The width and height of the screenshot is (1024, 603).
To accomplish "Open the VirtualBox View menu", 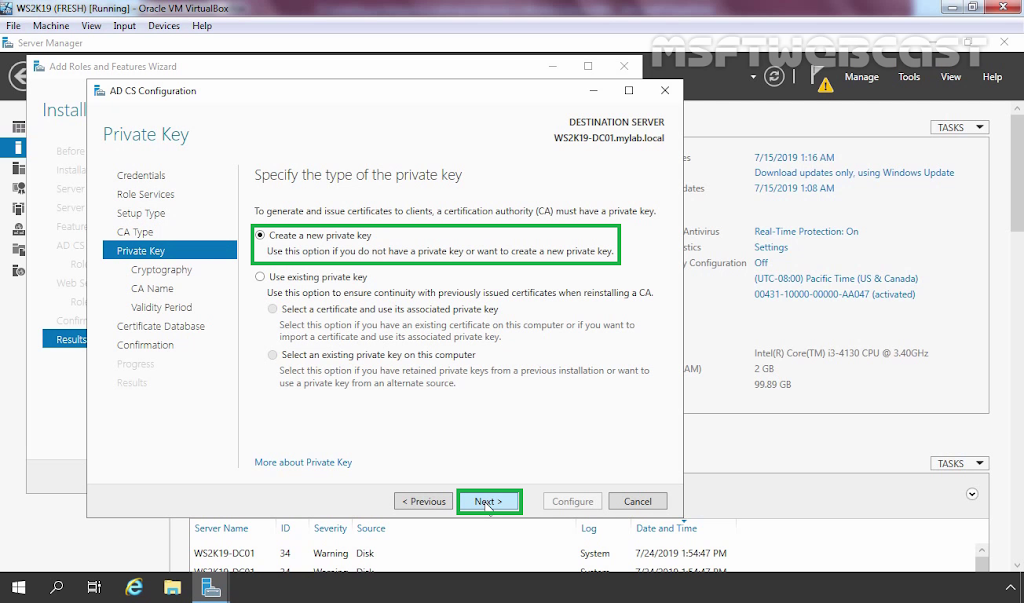I will [x=91, y=25].
